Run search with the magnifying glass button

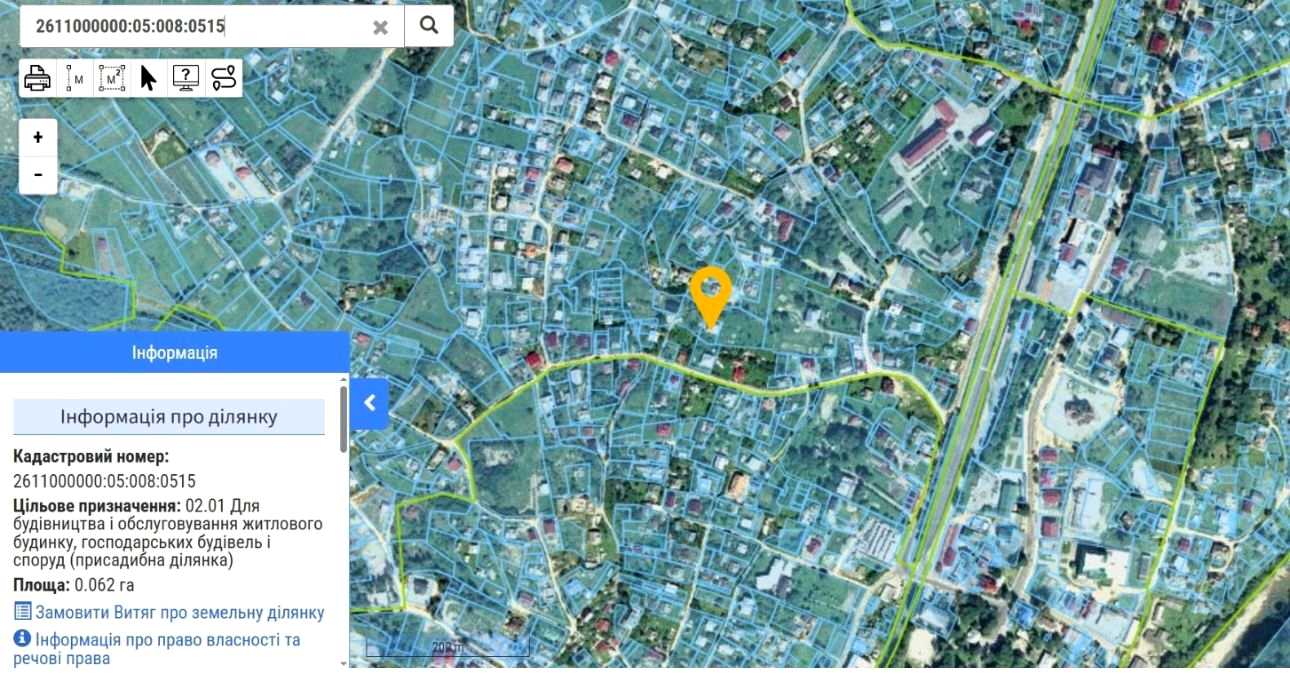[429, 26]
